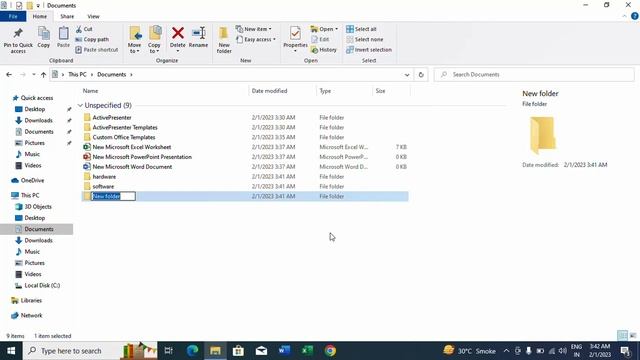Click the History command
Viewport: 640px width, 360px height.
click(x=324, y=50)
